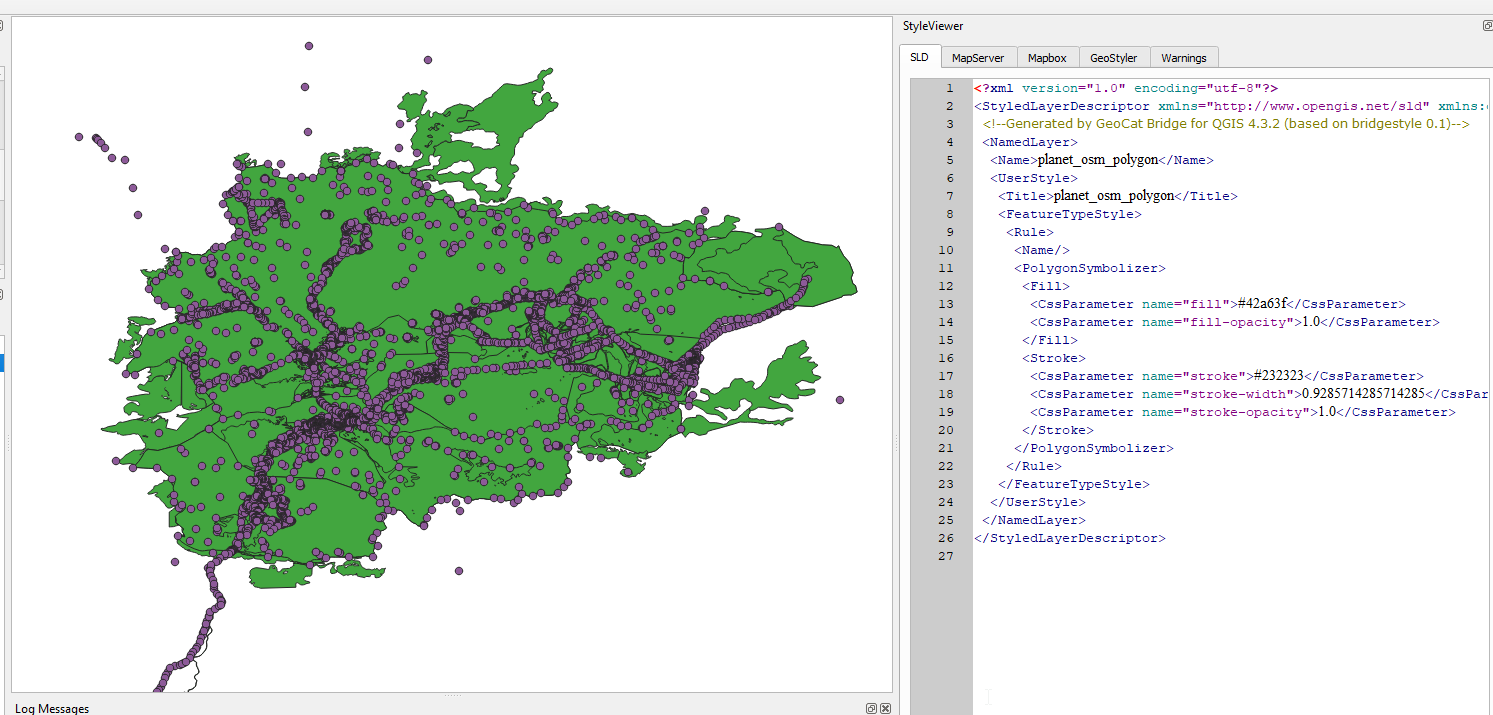Switch to the MapServer tab
The width and height of the screenshot is (1493, 715).
point(978,57)
